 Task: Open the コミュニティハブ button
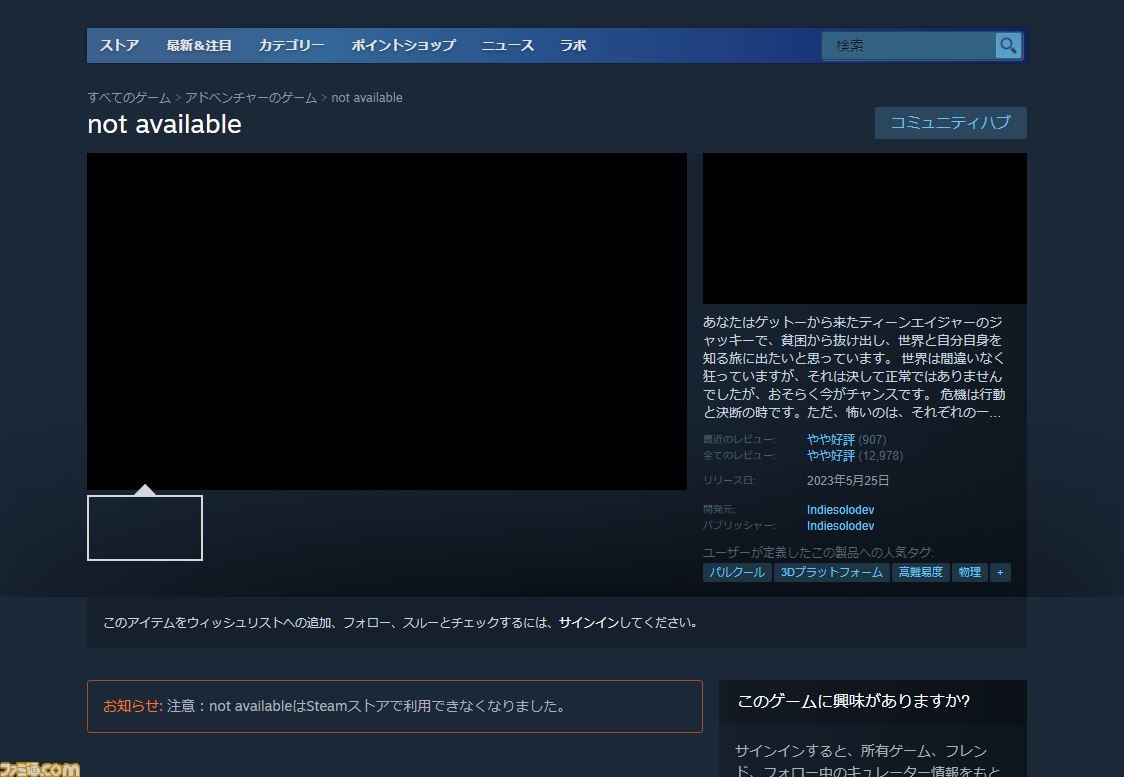(951, 123)
